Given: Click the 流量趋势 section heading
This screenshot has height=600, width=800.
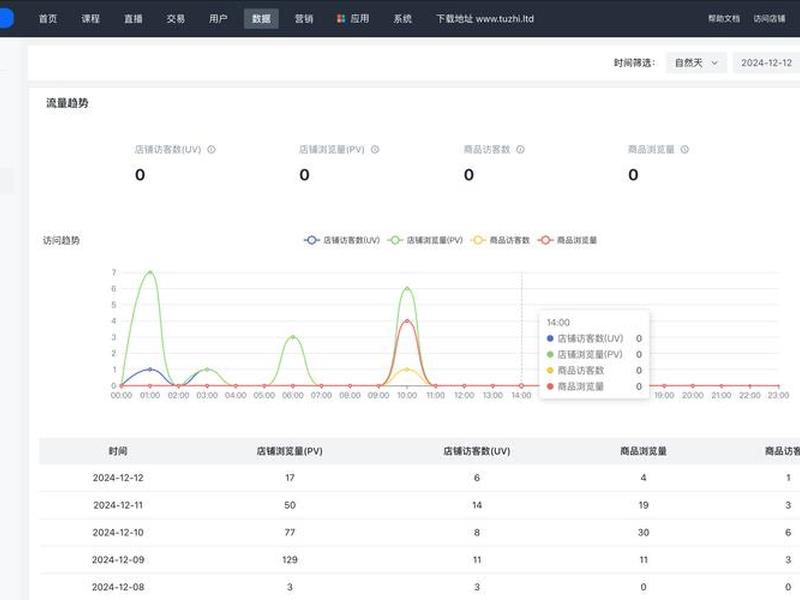Looking at the screenshot, I should click(67, 103).
